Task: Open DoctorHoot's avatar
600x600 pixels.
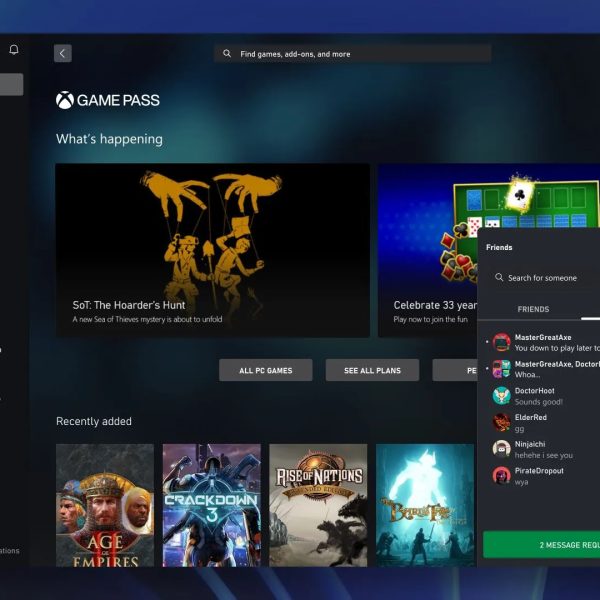Action: [x=501, y=396]
